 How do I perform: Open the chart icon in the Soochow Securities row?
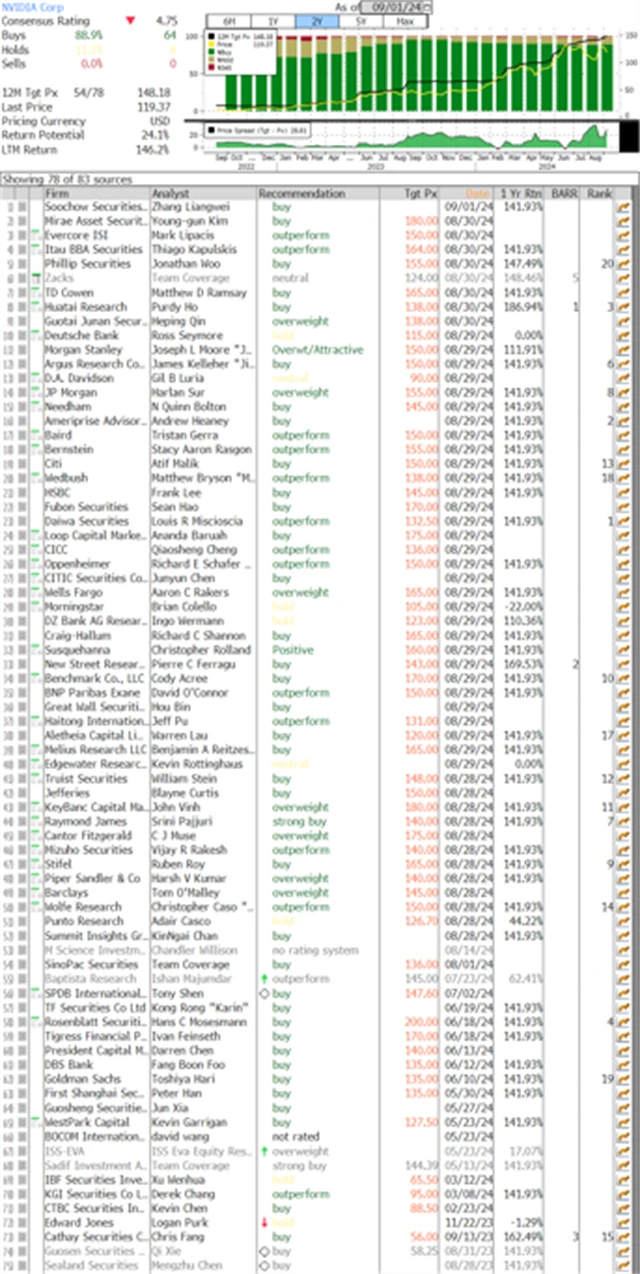click(625, 206)
